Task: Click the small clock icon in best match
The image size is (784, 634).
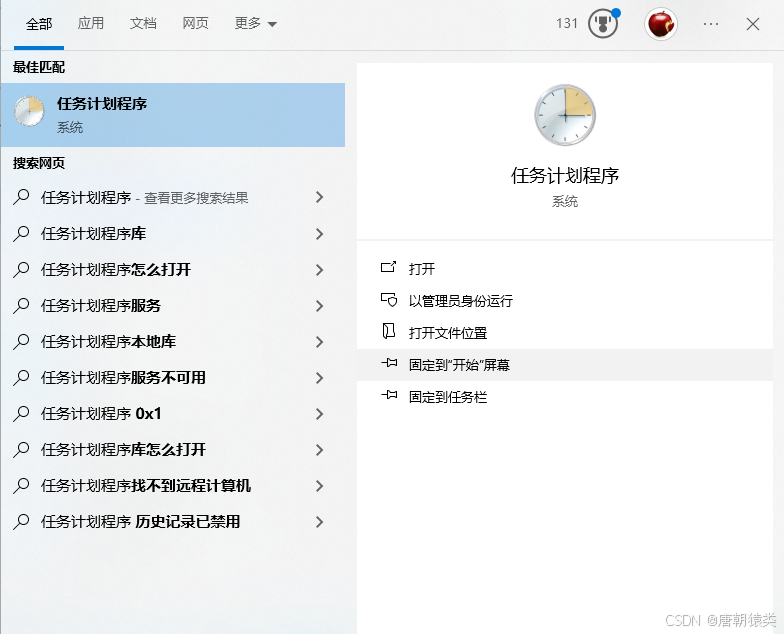Action: coord(29,111)
